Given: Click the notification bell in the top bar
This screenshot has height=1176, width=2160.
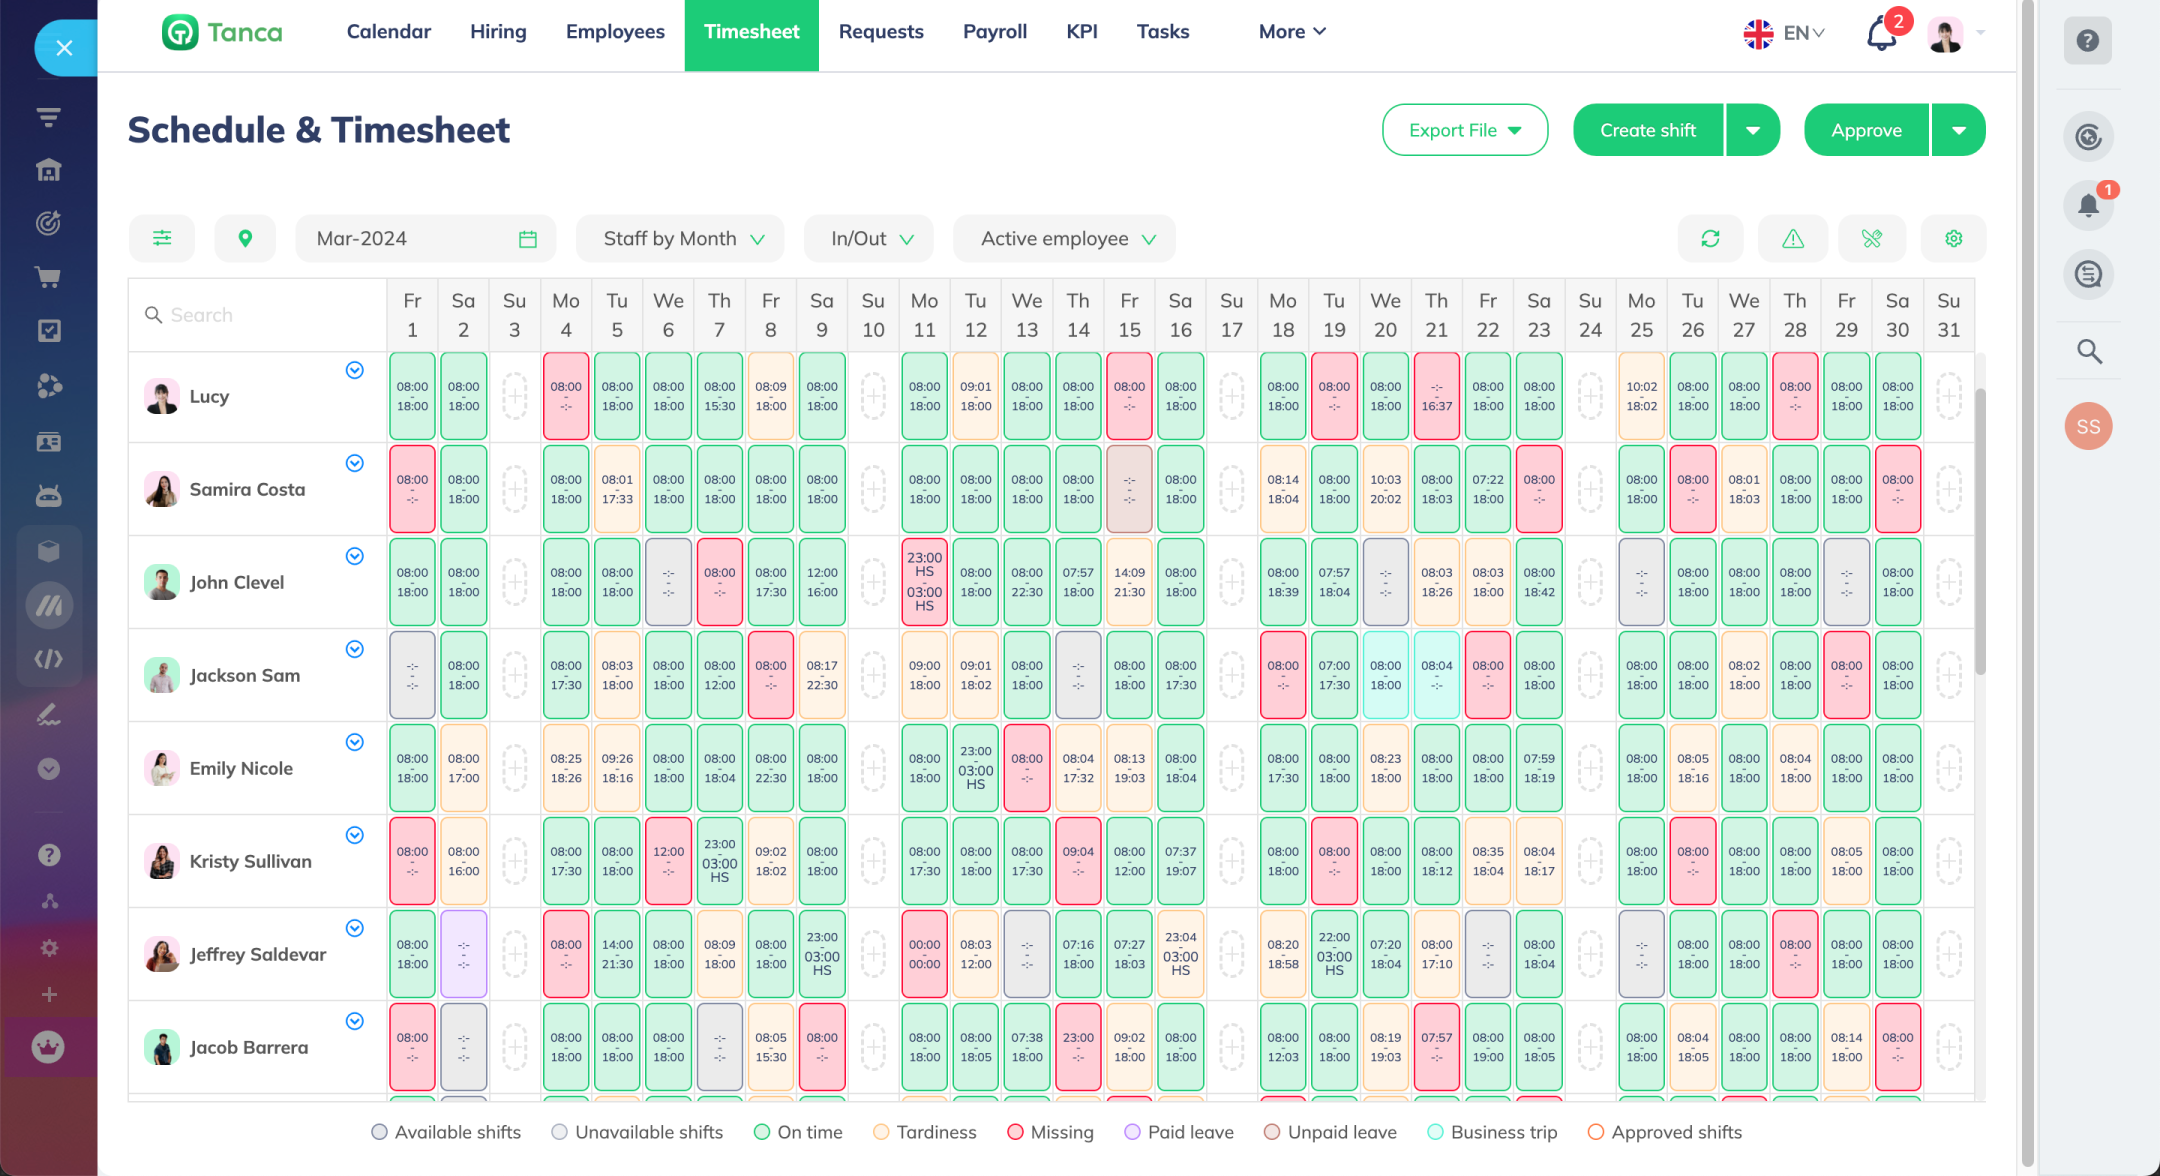Looking at the screenshot, I should click(1881, 34).
